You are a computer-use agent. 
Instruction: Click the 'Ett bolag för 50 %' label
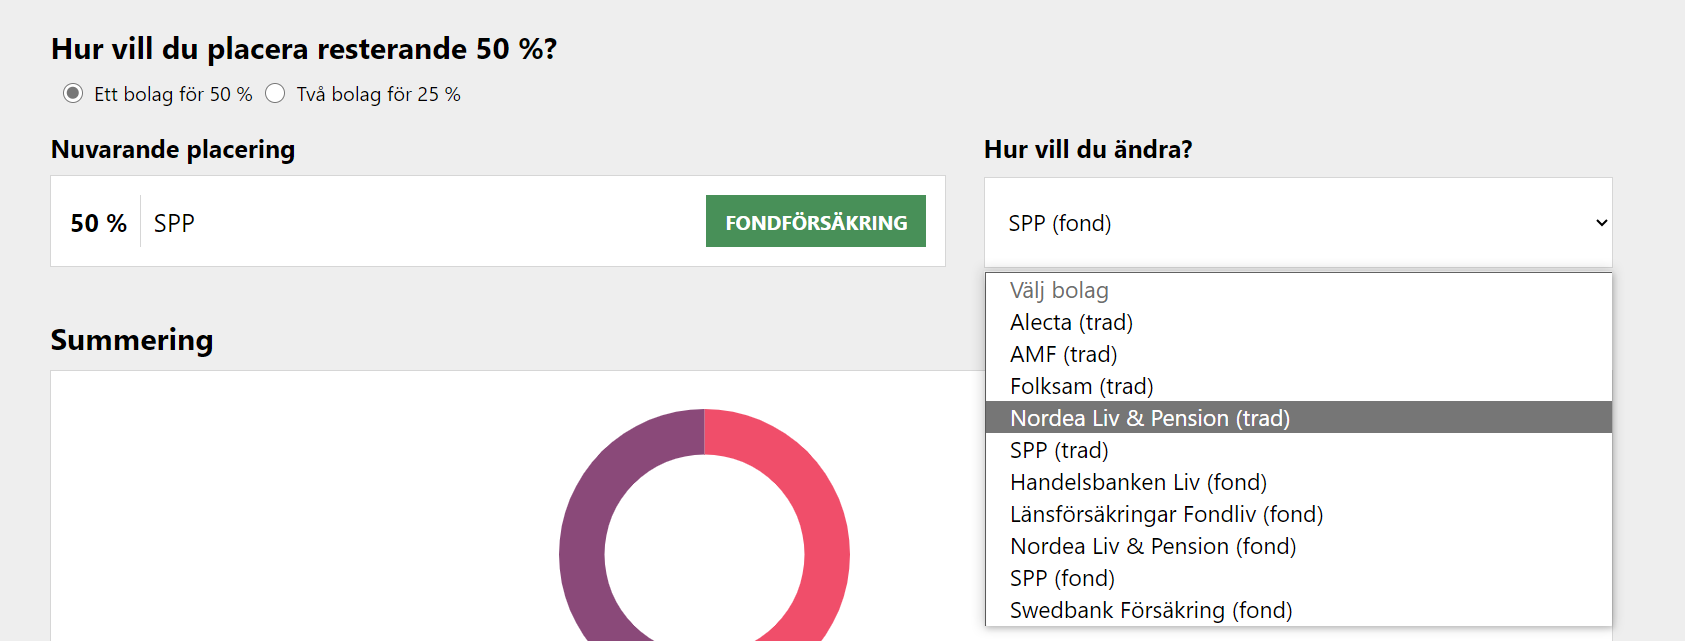pos(173,94)
